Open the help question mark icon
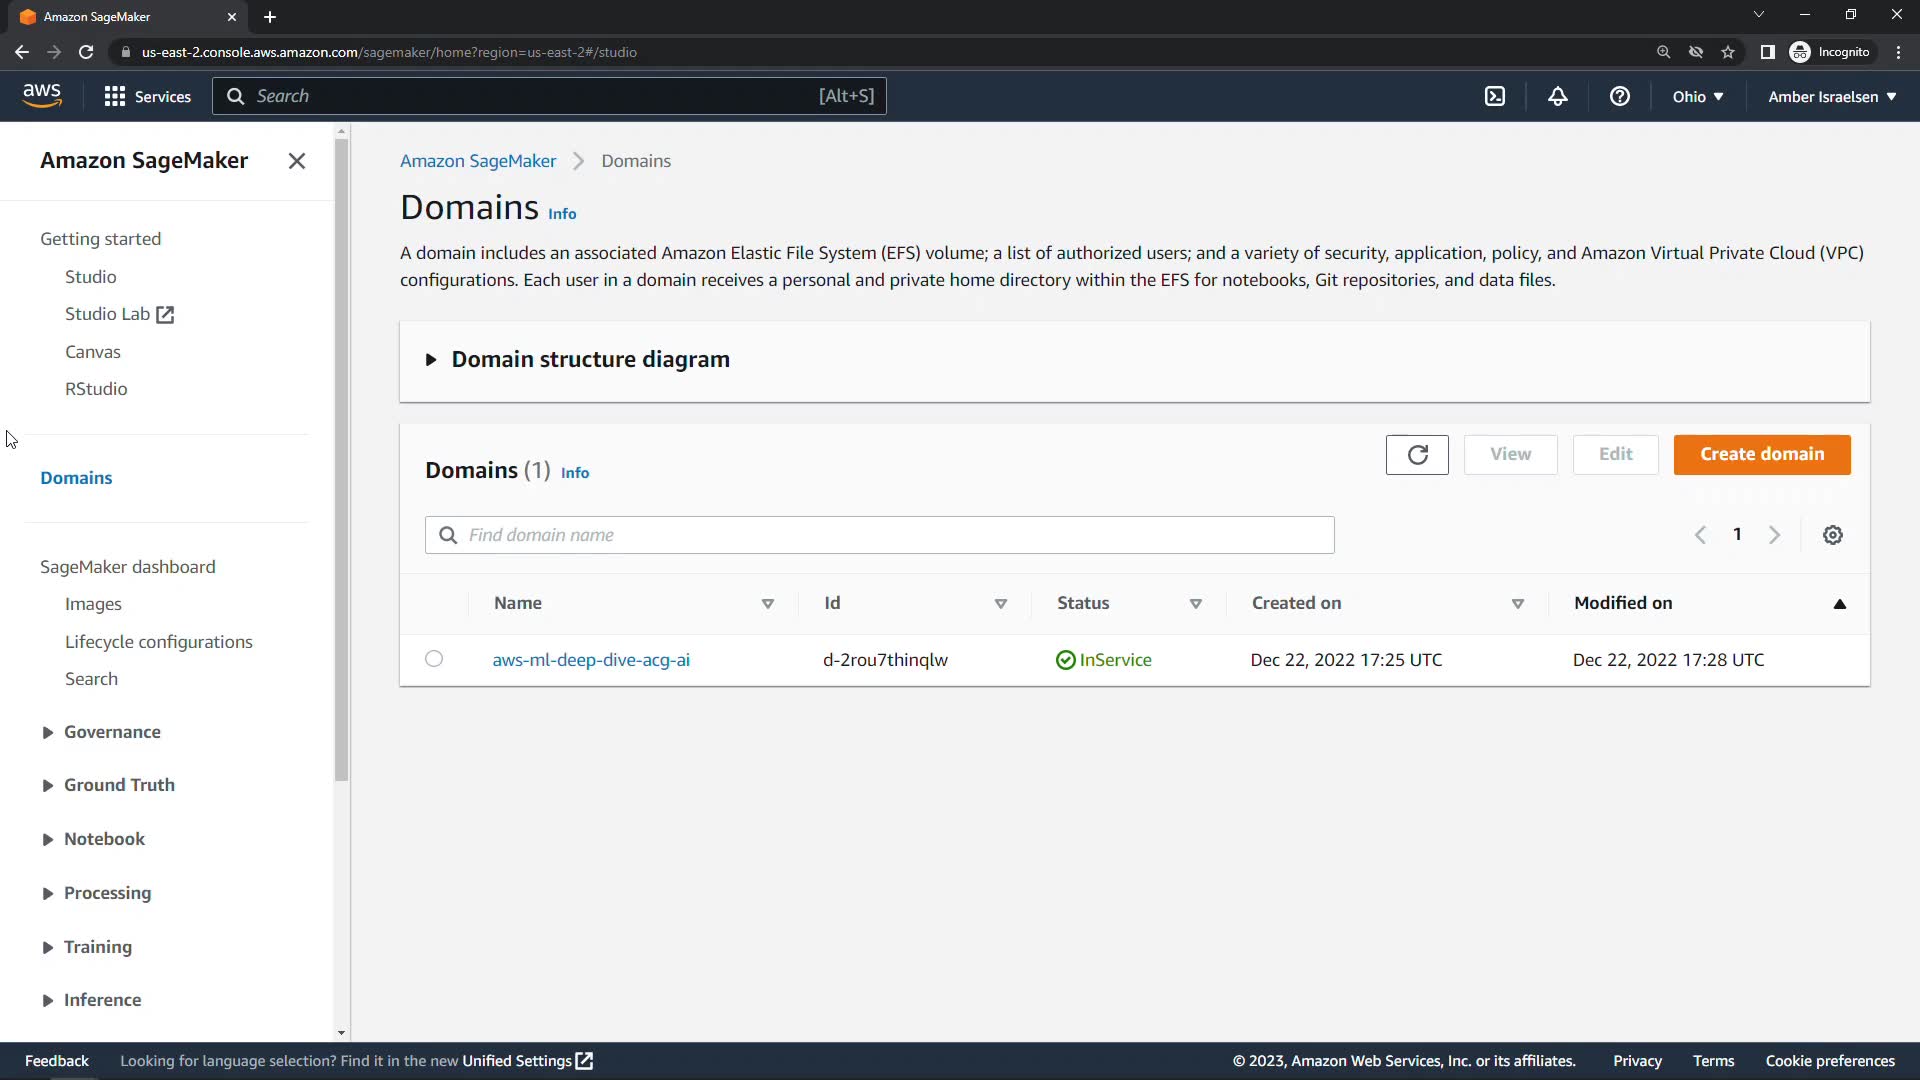 pos(1619,96)
